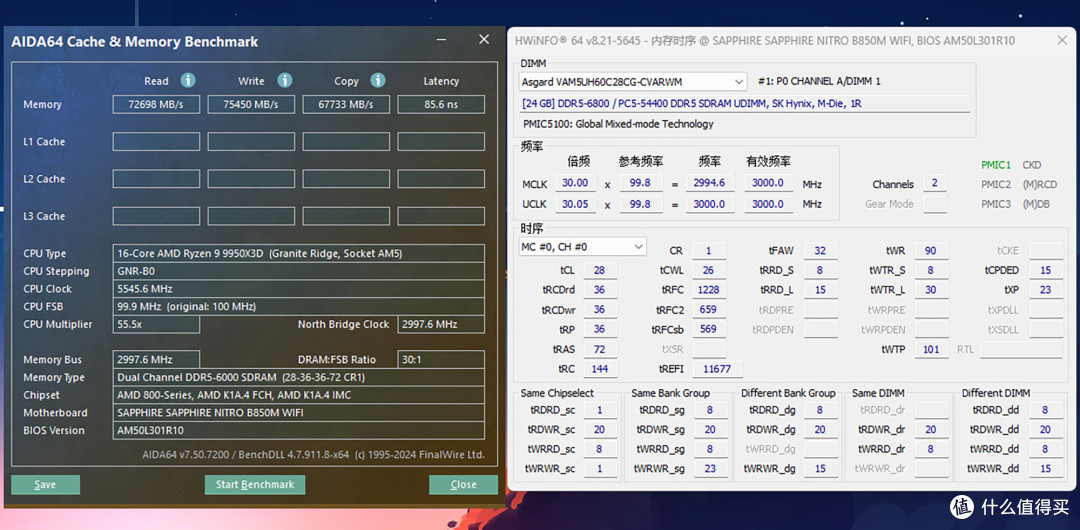Screen dimensions: 1080x530
Task: Click the tRC value 144
Action: [600, 369]
